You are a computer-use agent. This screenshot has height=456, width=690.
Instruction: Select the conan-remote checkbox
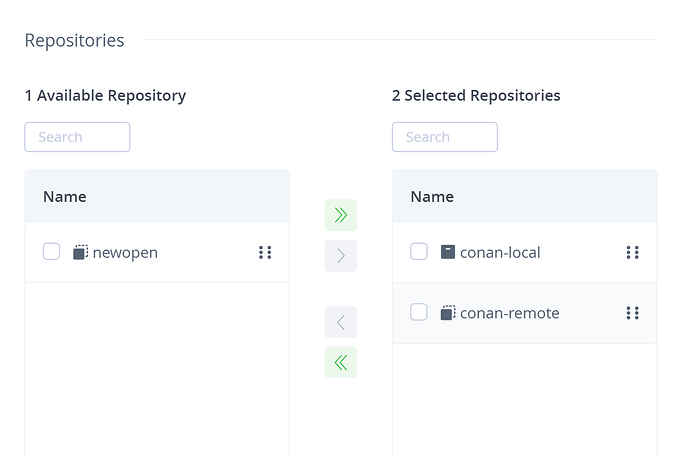click(x=419, y=313)
